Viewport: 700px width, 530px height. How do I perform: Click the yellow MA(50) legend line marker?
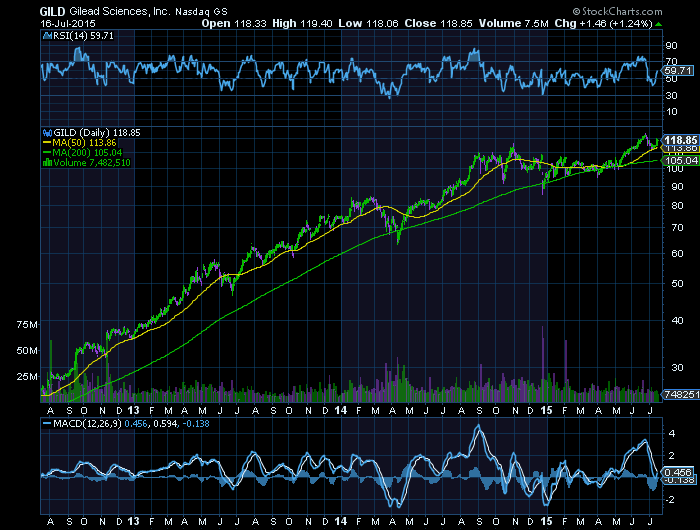pos(47,143)
